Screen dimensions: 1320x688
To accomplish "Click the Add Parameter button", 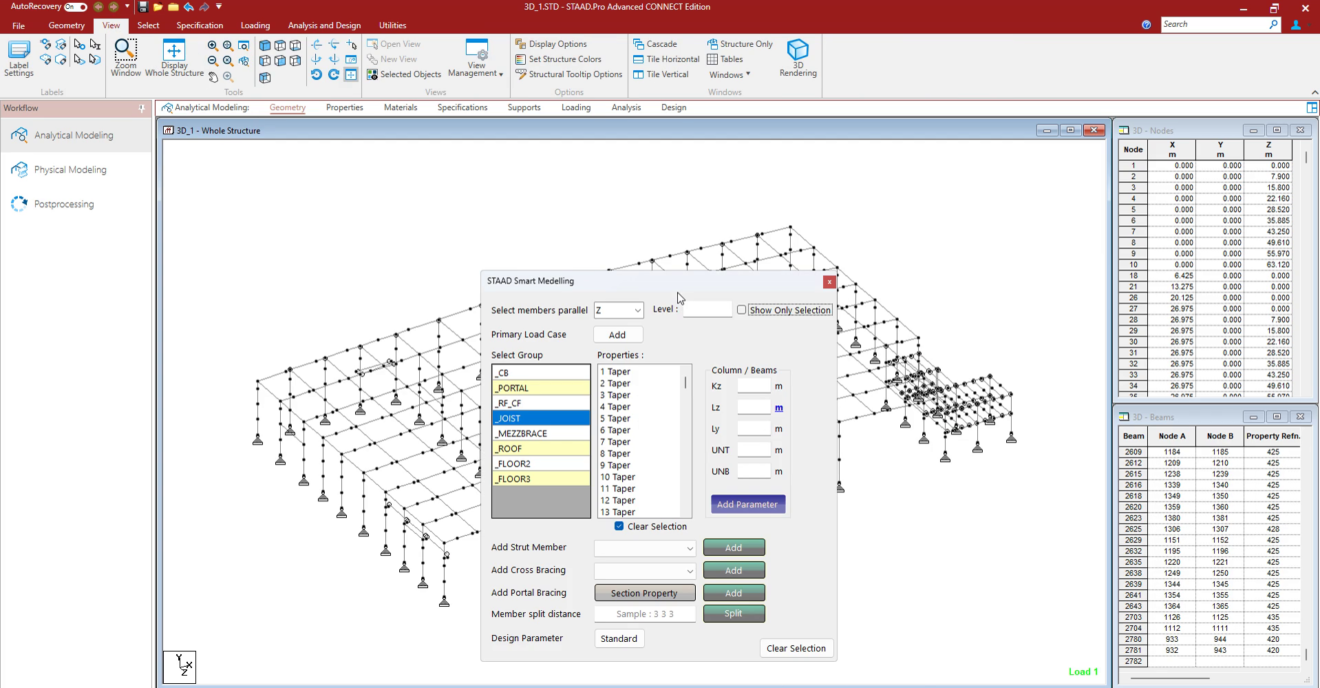I will coord(748,503).
